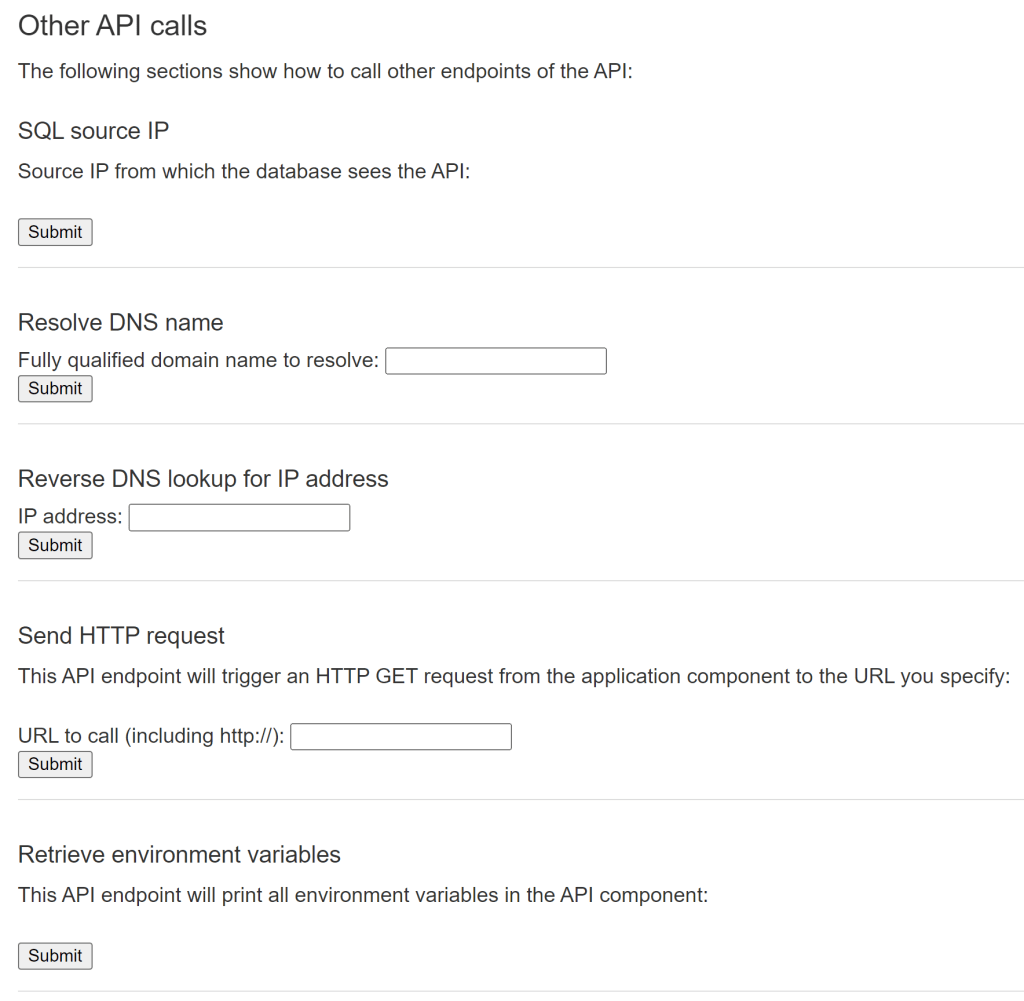
Task: Focus the fully qualified domain name field
Action: click(x=495, y=360)
